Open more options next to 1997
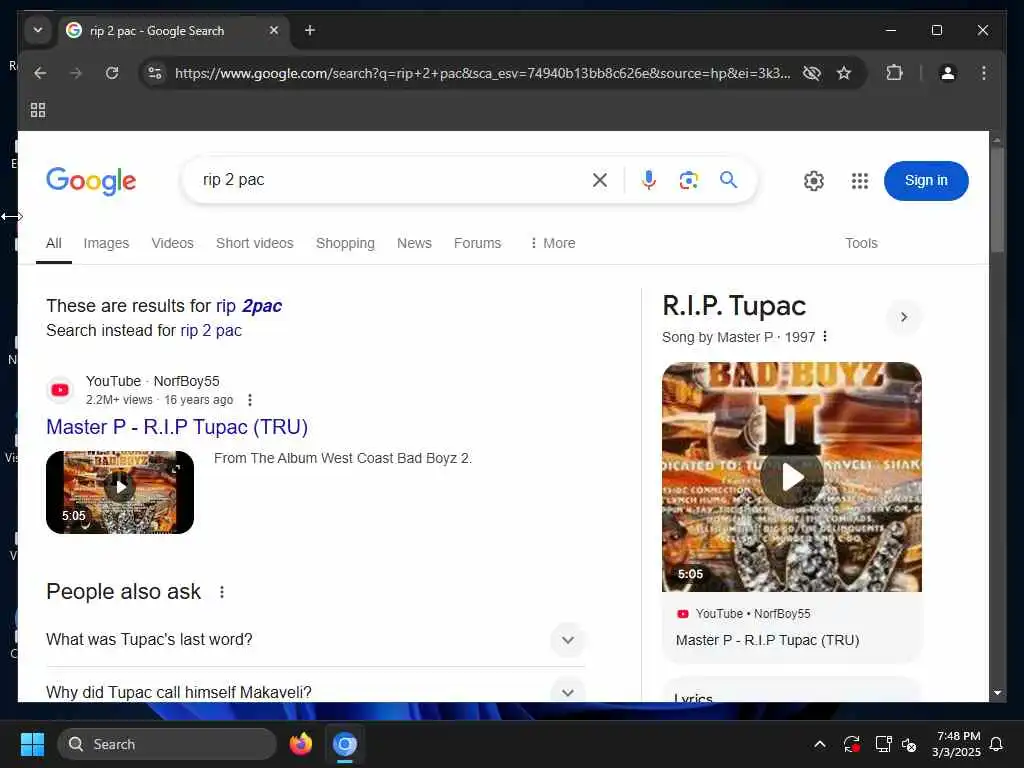 pyautogui.click(x=825, y=336)
